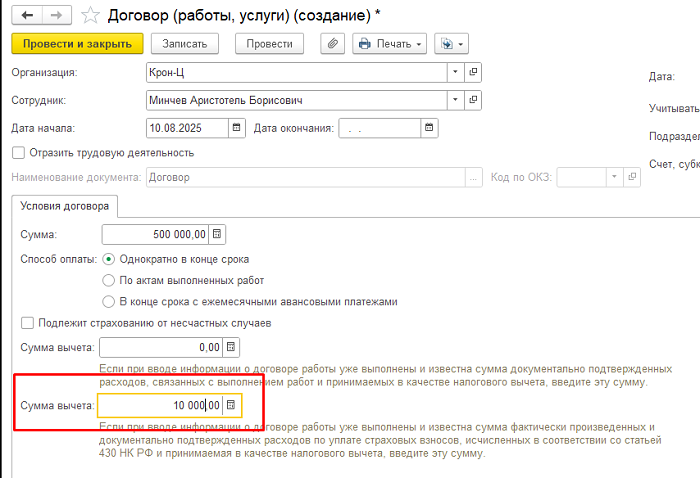Click the Способ оплаты: label
The image size is (700, 478).
coord(58,259)
